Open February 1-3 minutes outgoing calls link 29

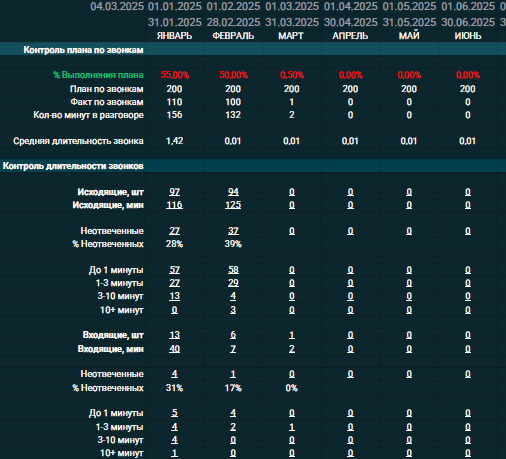point(233,283)
